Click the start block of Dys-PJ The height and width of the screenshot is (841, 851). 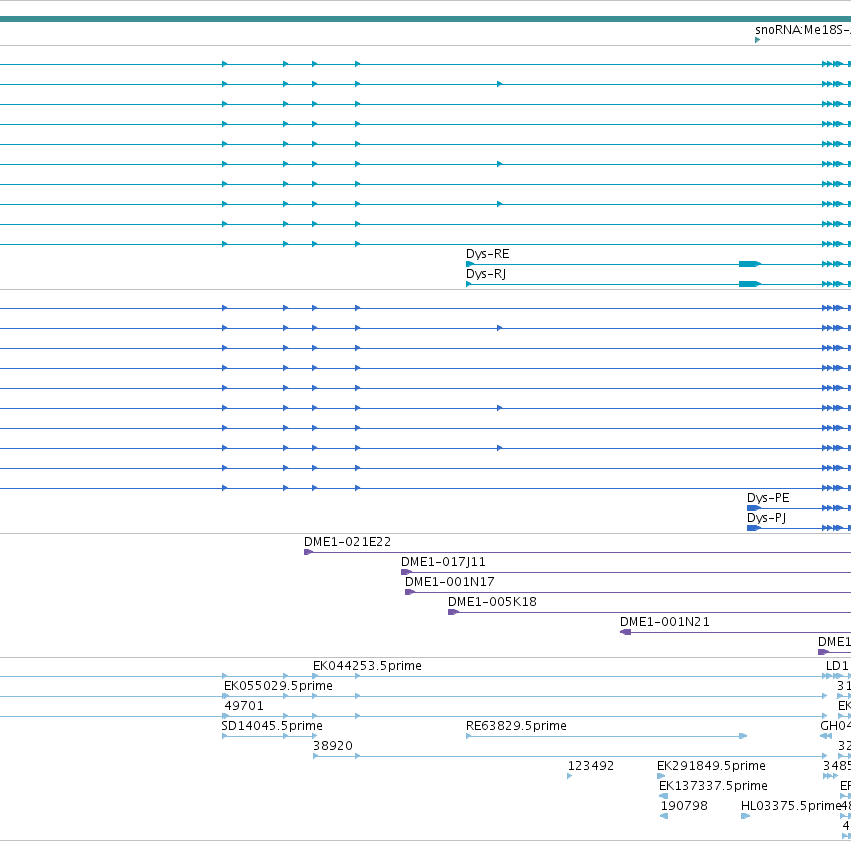(753, 528)
